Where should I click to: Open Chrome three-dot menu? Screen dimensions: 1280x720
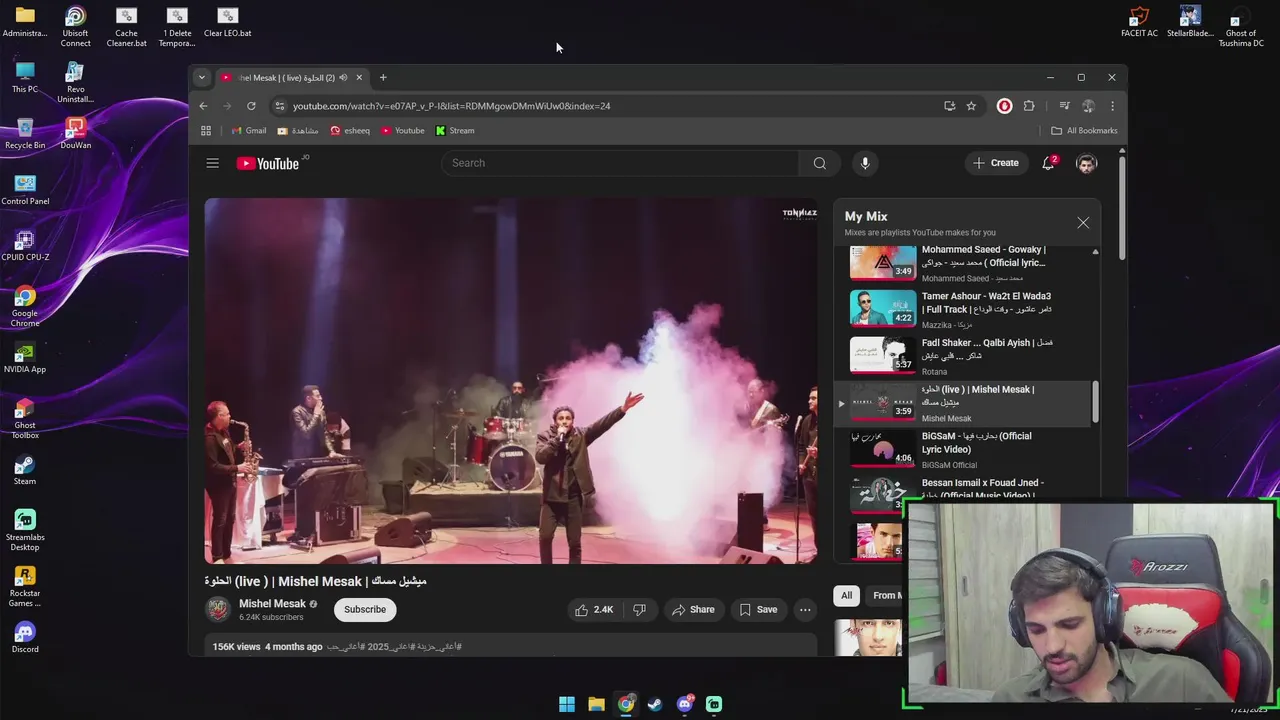pos(1112,106)
